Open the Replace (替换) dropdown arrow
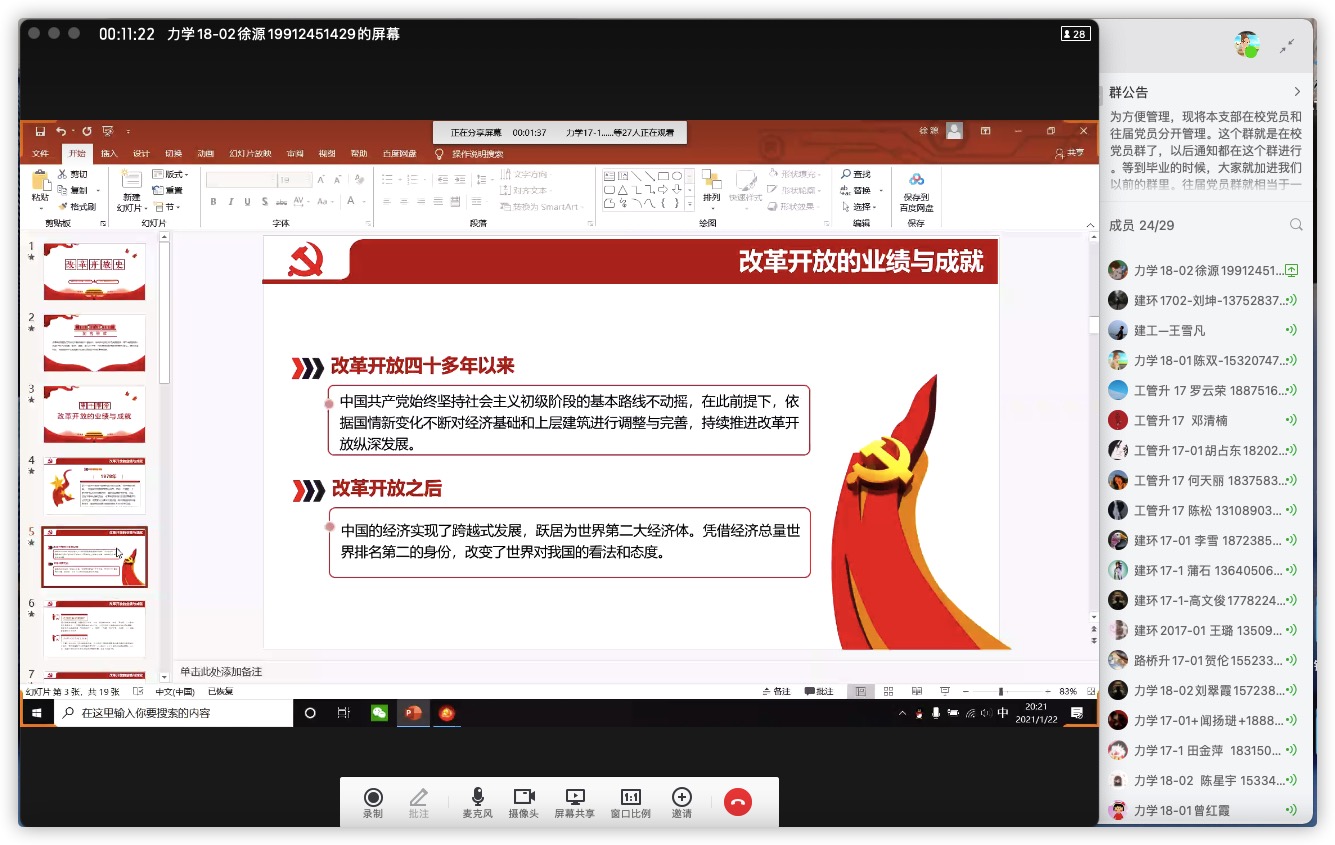The image size is (1335, 845). point(882,190)
